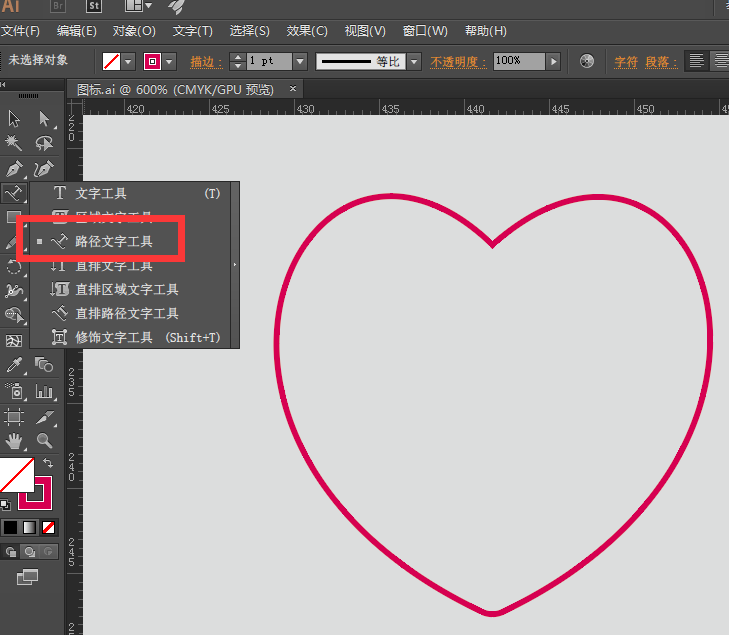The height and width of the screenshot is (635, 729).
Task: Enable Draw Inside mode
Action: tap(48, 552)
